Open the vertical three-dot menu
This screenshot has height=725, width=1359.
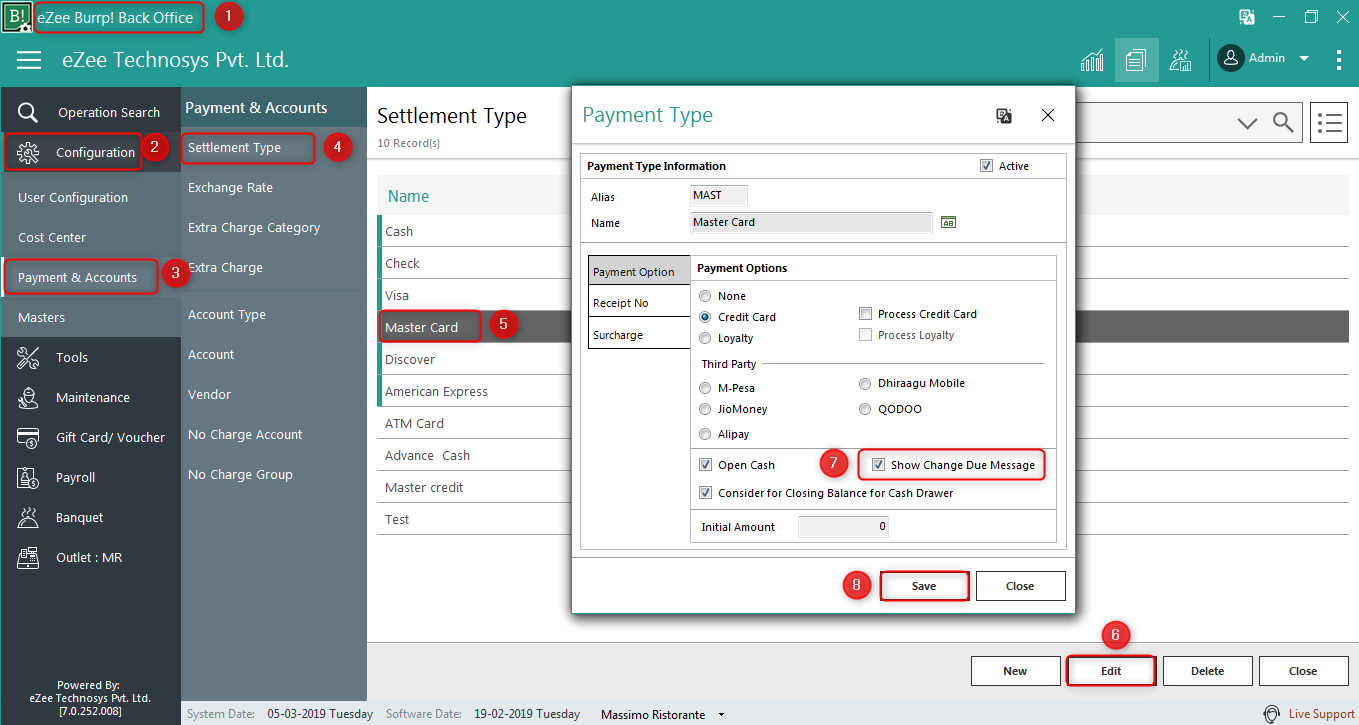1339,60
